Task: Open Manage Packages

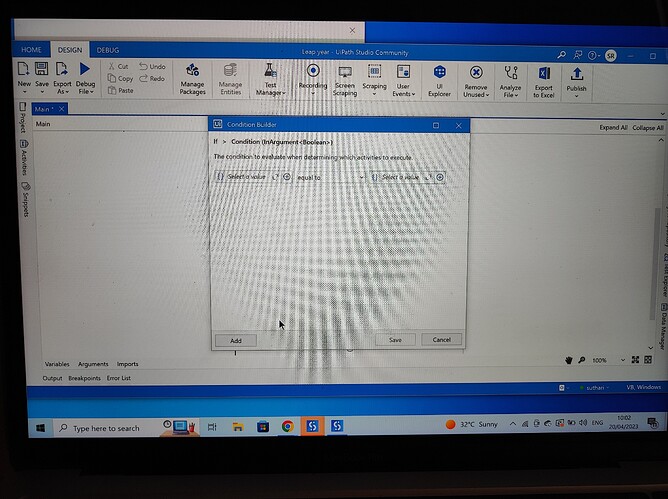Action: click(x=192, y=79)
